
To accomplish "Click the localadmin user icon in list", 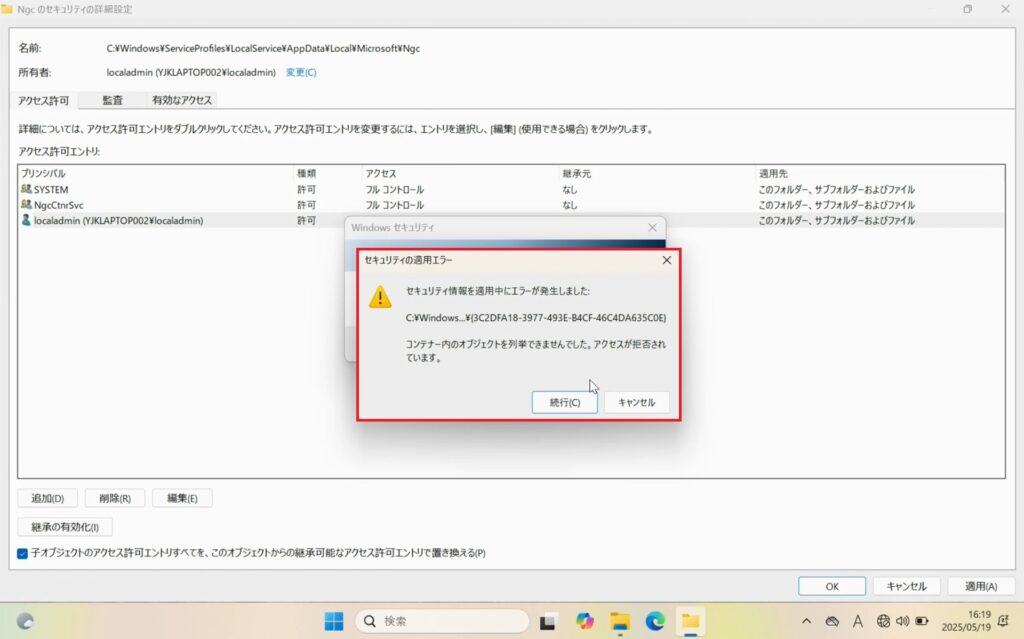I will (26, 220).
